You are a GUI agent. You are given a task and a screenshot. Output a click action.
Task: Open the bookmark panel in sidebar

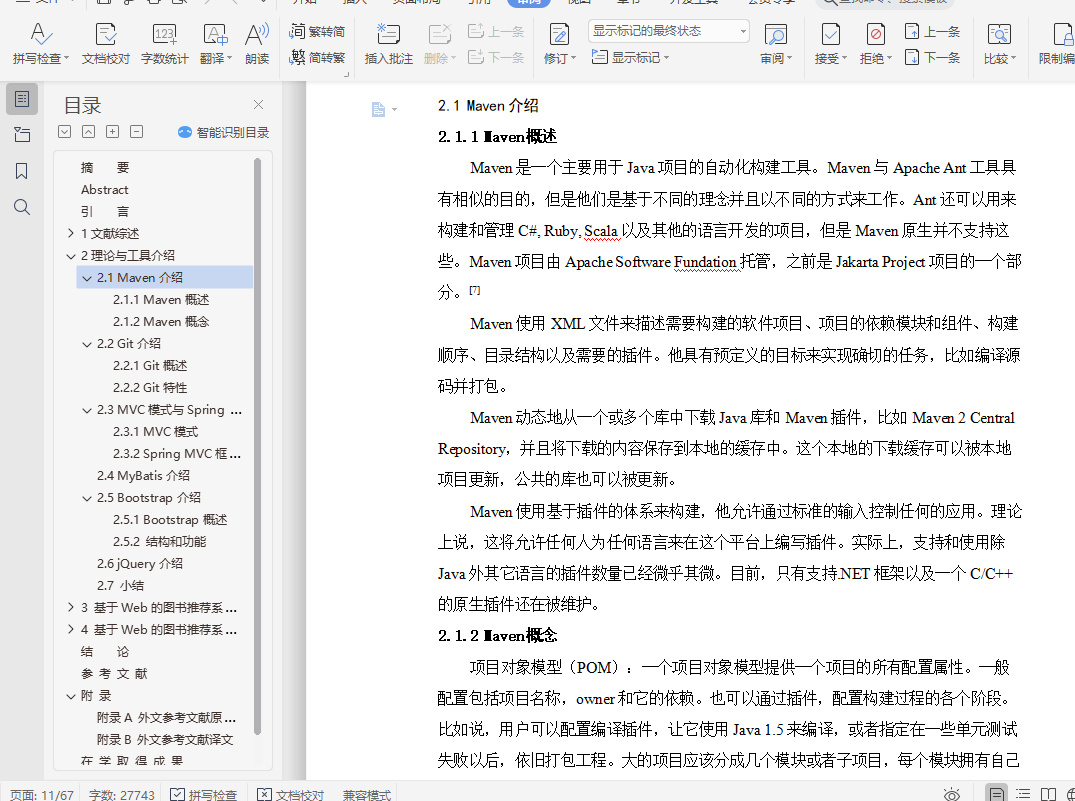click(x=22, y=171)
